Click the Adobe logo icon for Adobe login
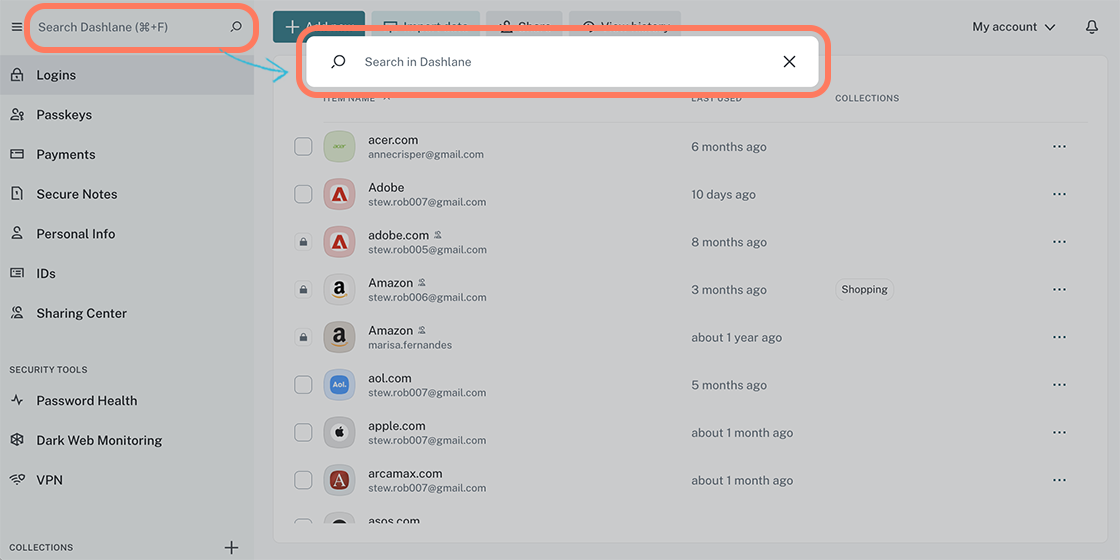The image size is (1120, 560). pos(339,194)
